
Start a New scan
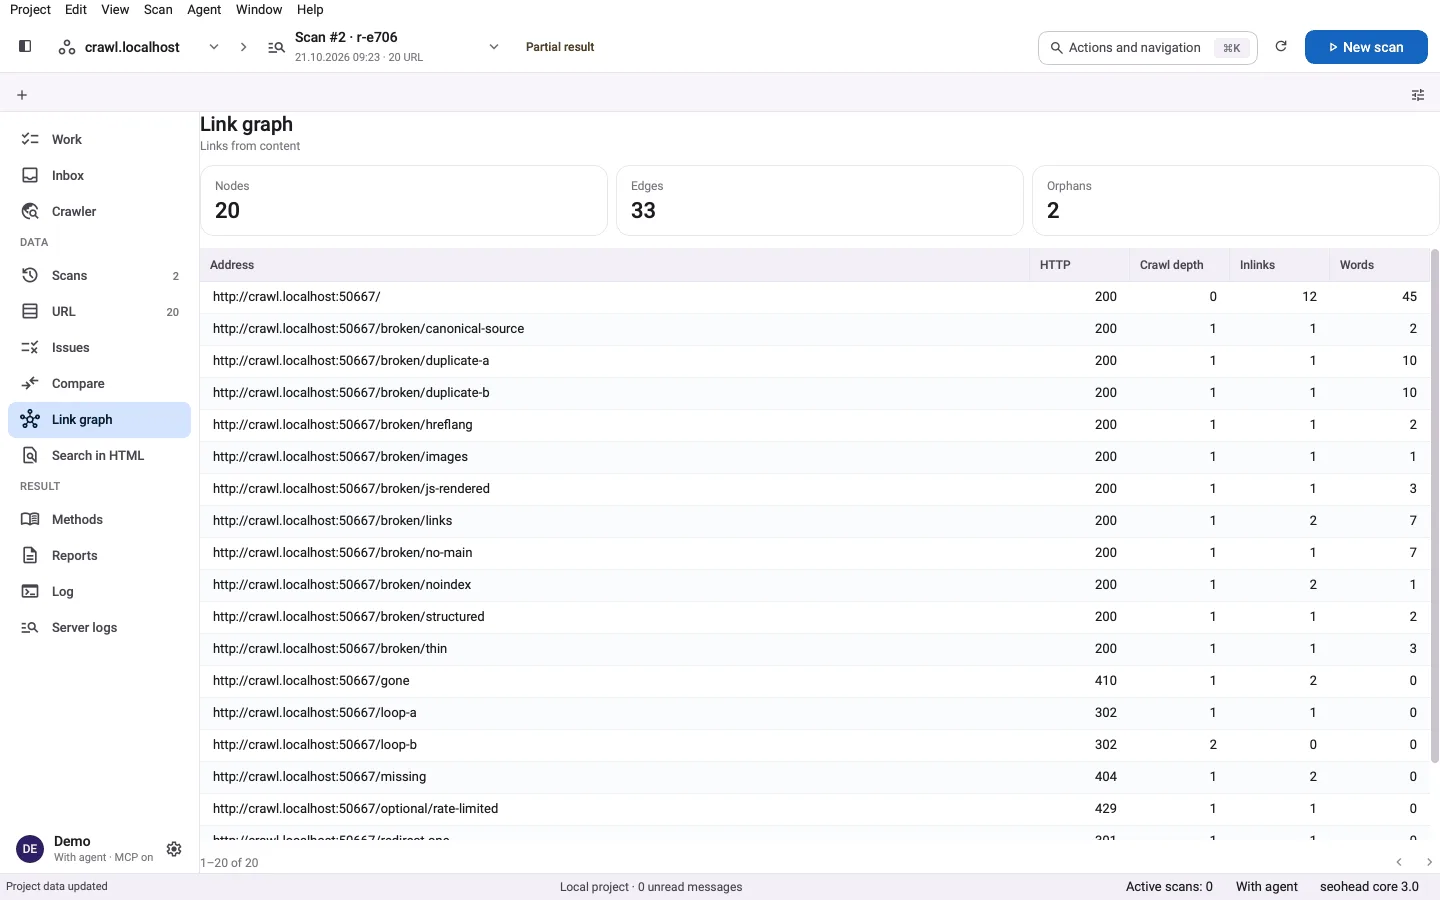pos(1366,47)
